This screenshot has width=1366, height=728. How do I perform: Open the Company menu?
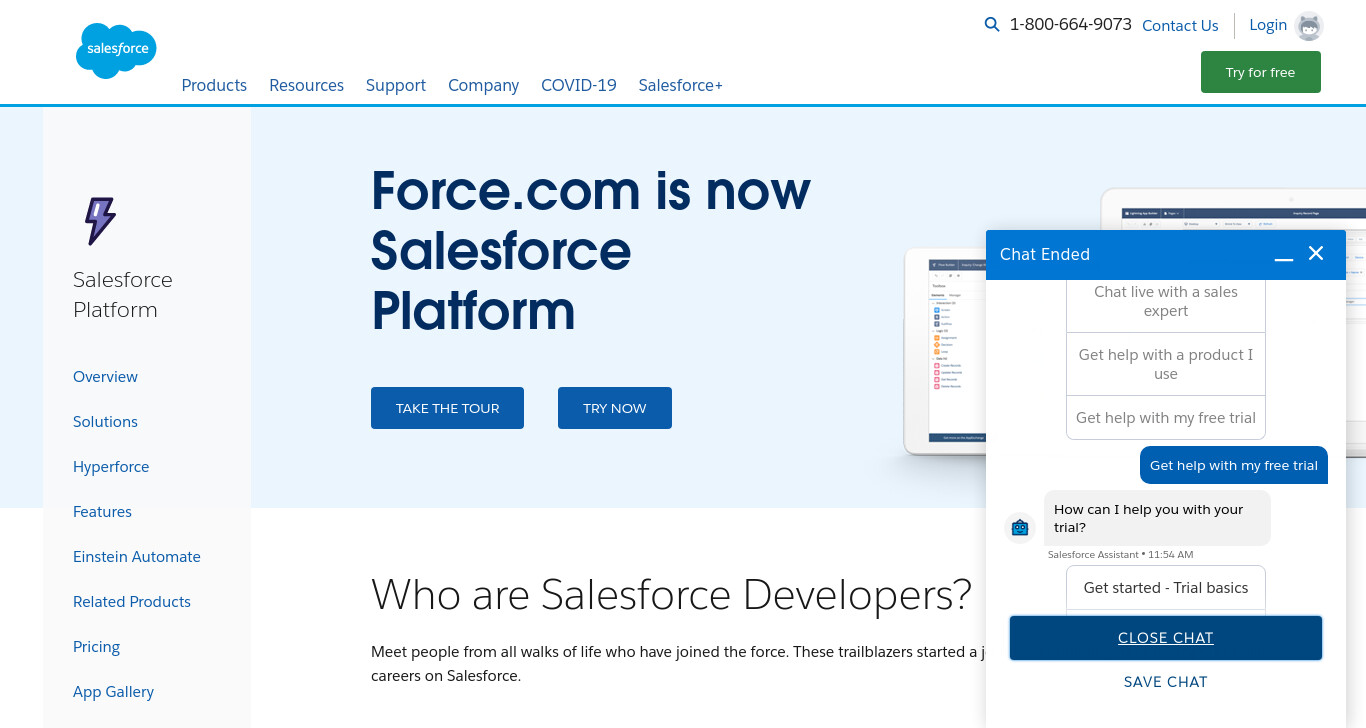(x=483, y=85)
